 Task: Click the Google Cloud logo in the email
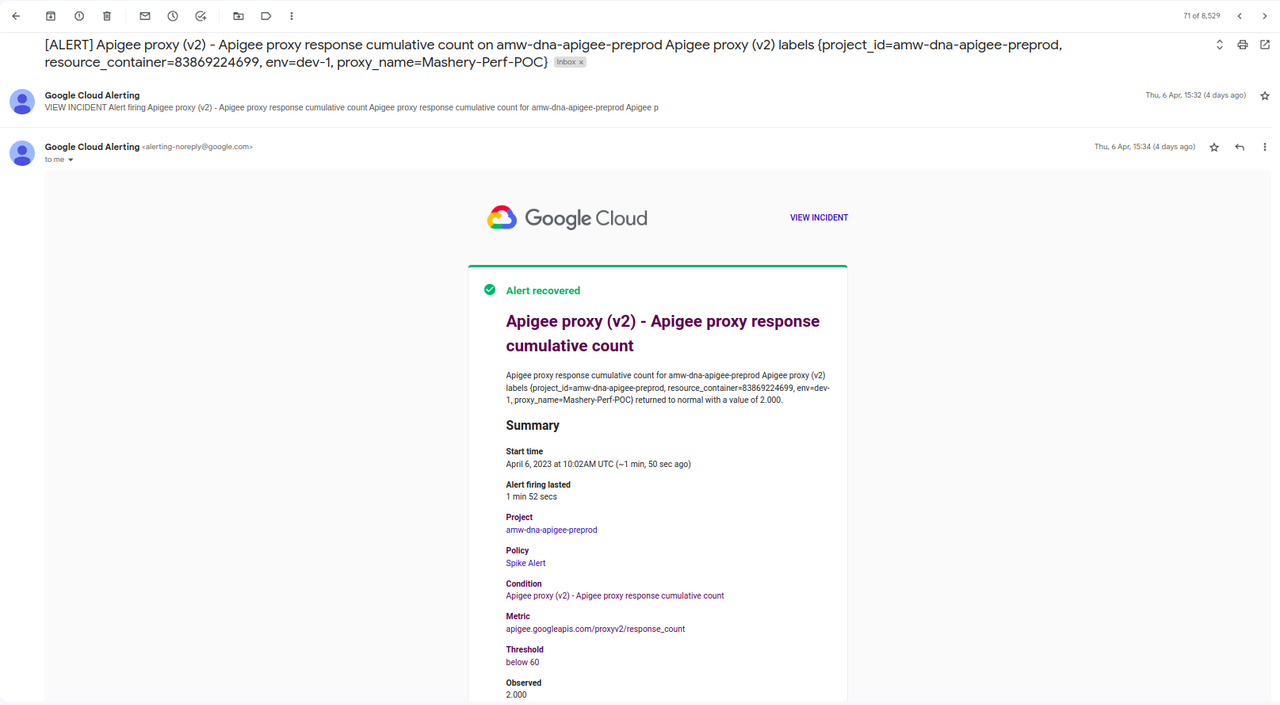(567, 218)
